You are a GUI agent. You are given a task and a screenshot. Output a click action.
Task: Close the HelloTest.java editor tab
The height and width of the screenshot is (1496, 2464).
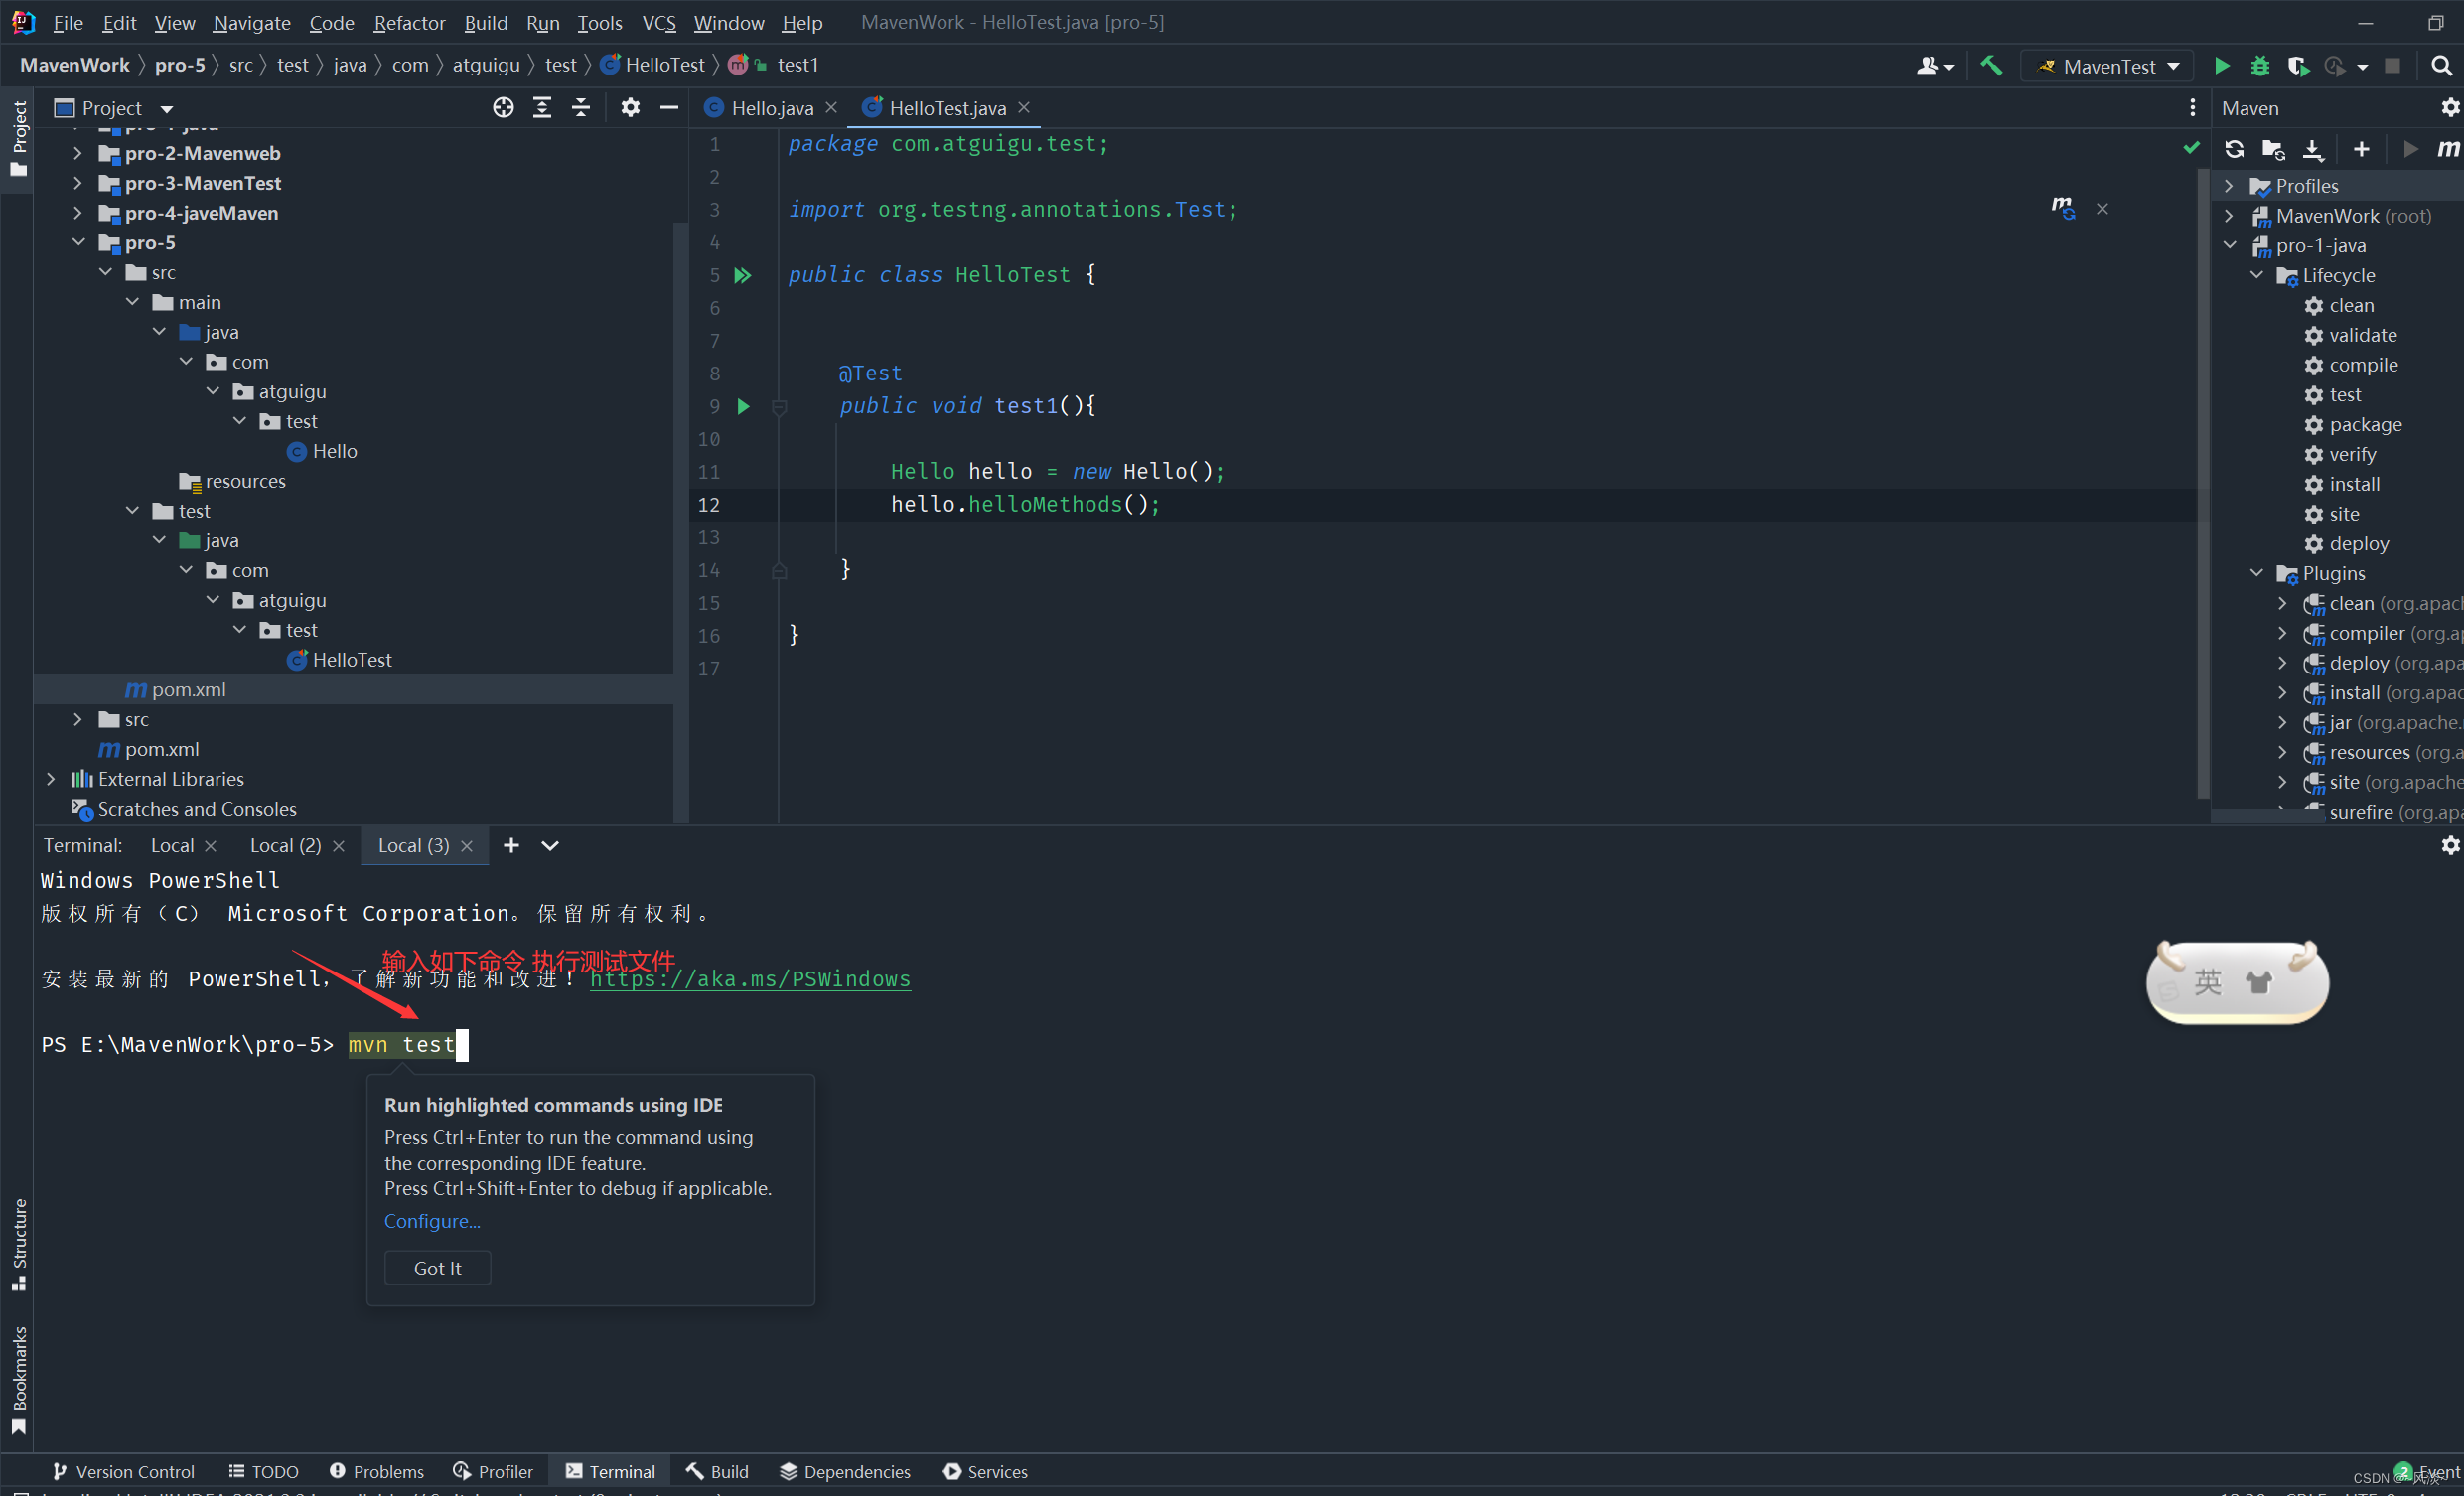pos(1024,108)
